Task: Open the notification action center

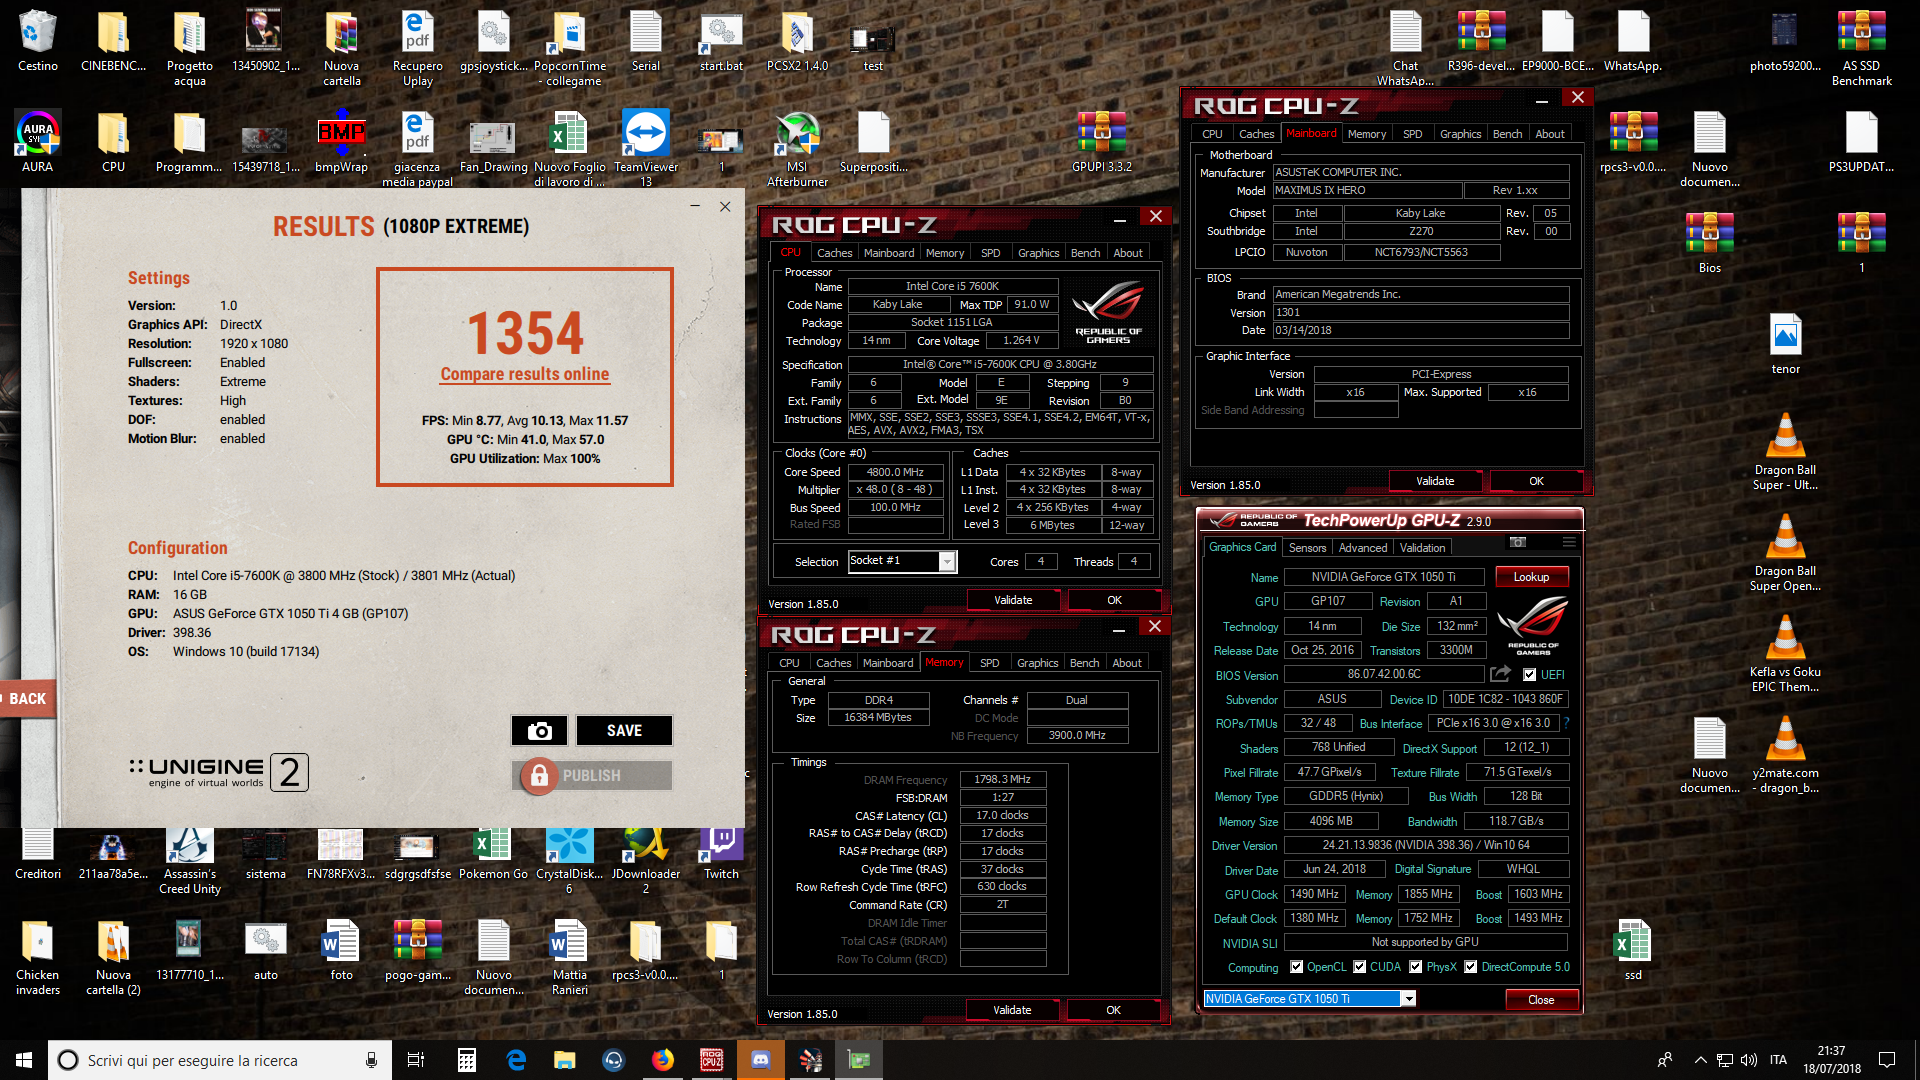Action: 1887,1060
